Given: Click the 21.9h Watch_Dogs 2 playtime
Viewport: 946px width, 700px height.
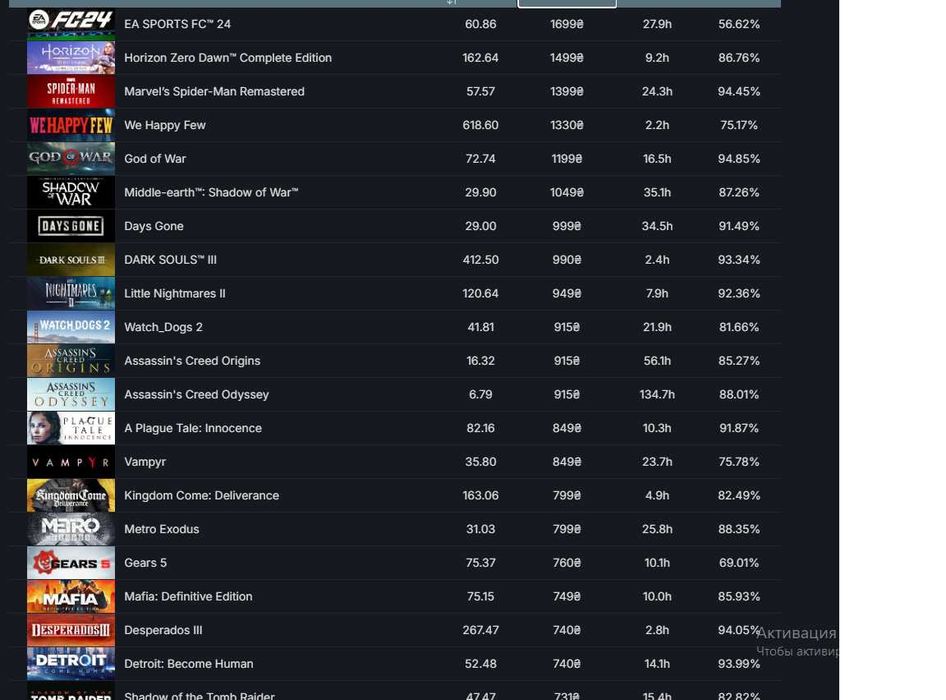Looking at the screenshot, I should coord(657,327).
